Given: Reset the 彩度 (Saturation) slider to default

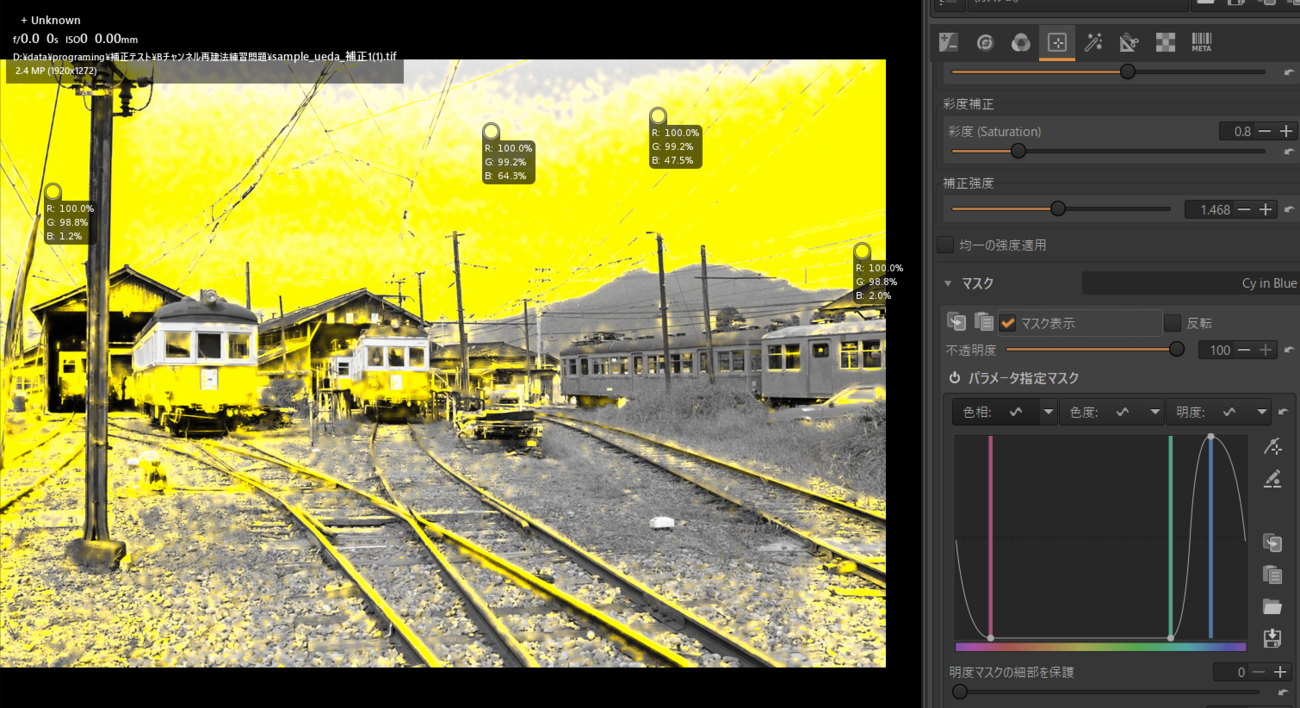Looking at the screenshot, I should 1288,152.
